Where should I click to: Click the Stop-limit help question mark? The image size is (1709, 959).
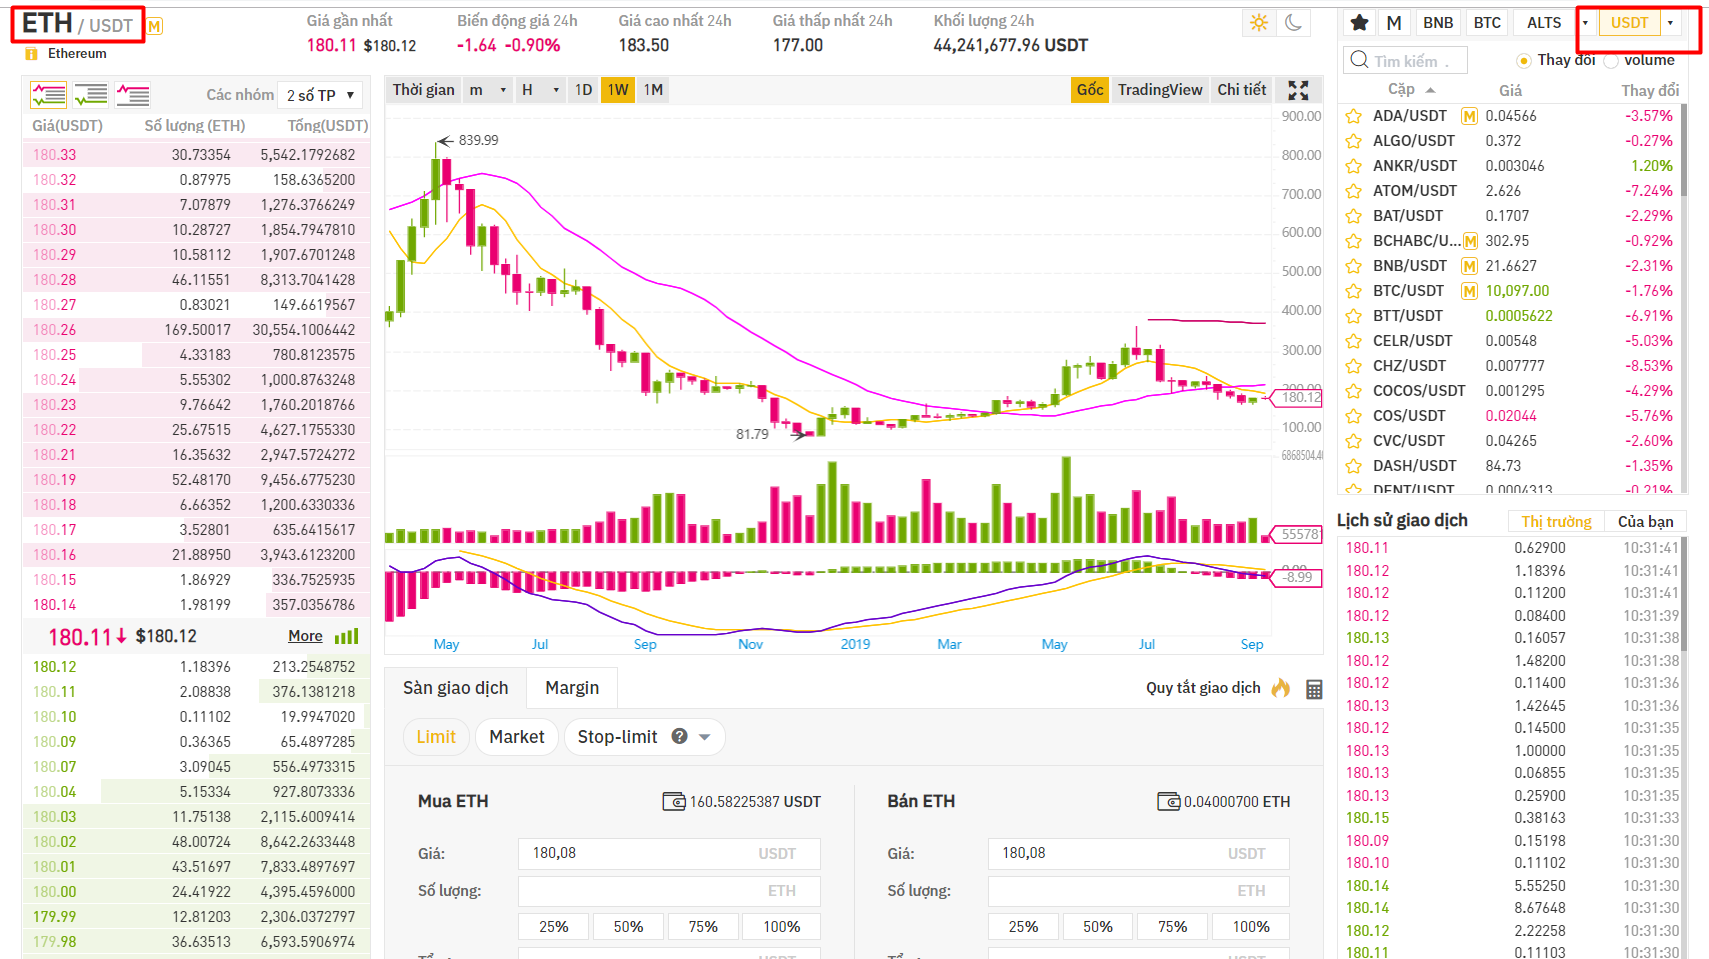pyautogui.click(x=679, y=737)
